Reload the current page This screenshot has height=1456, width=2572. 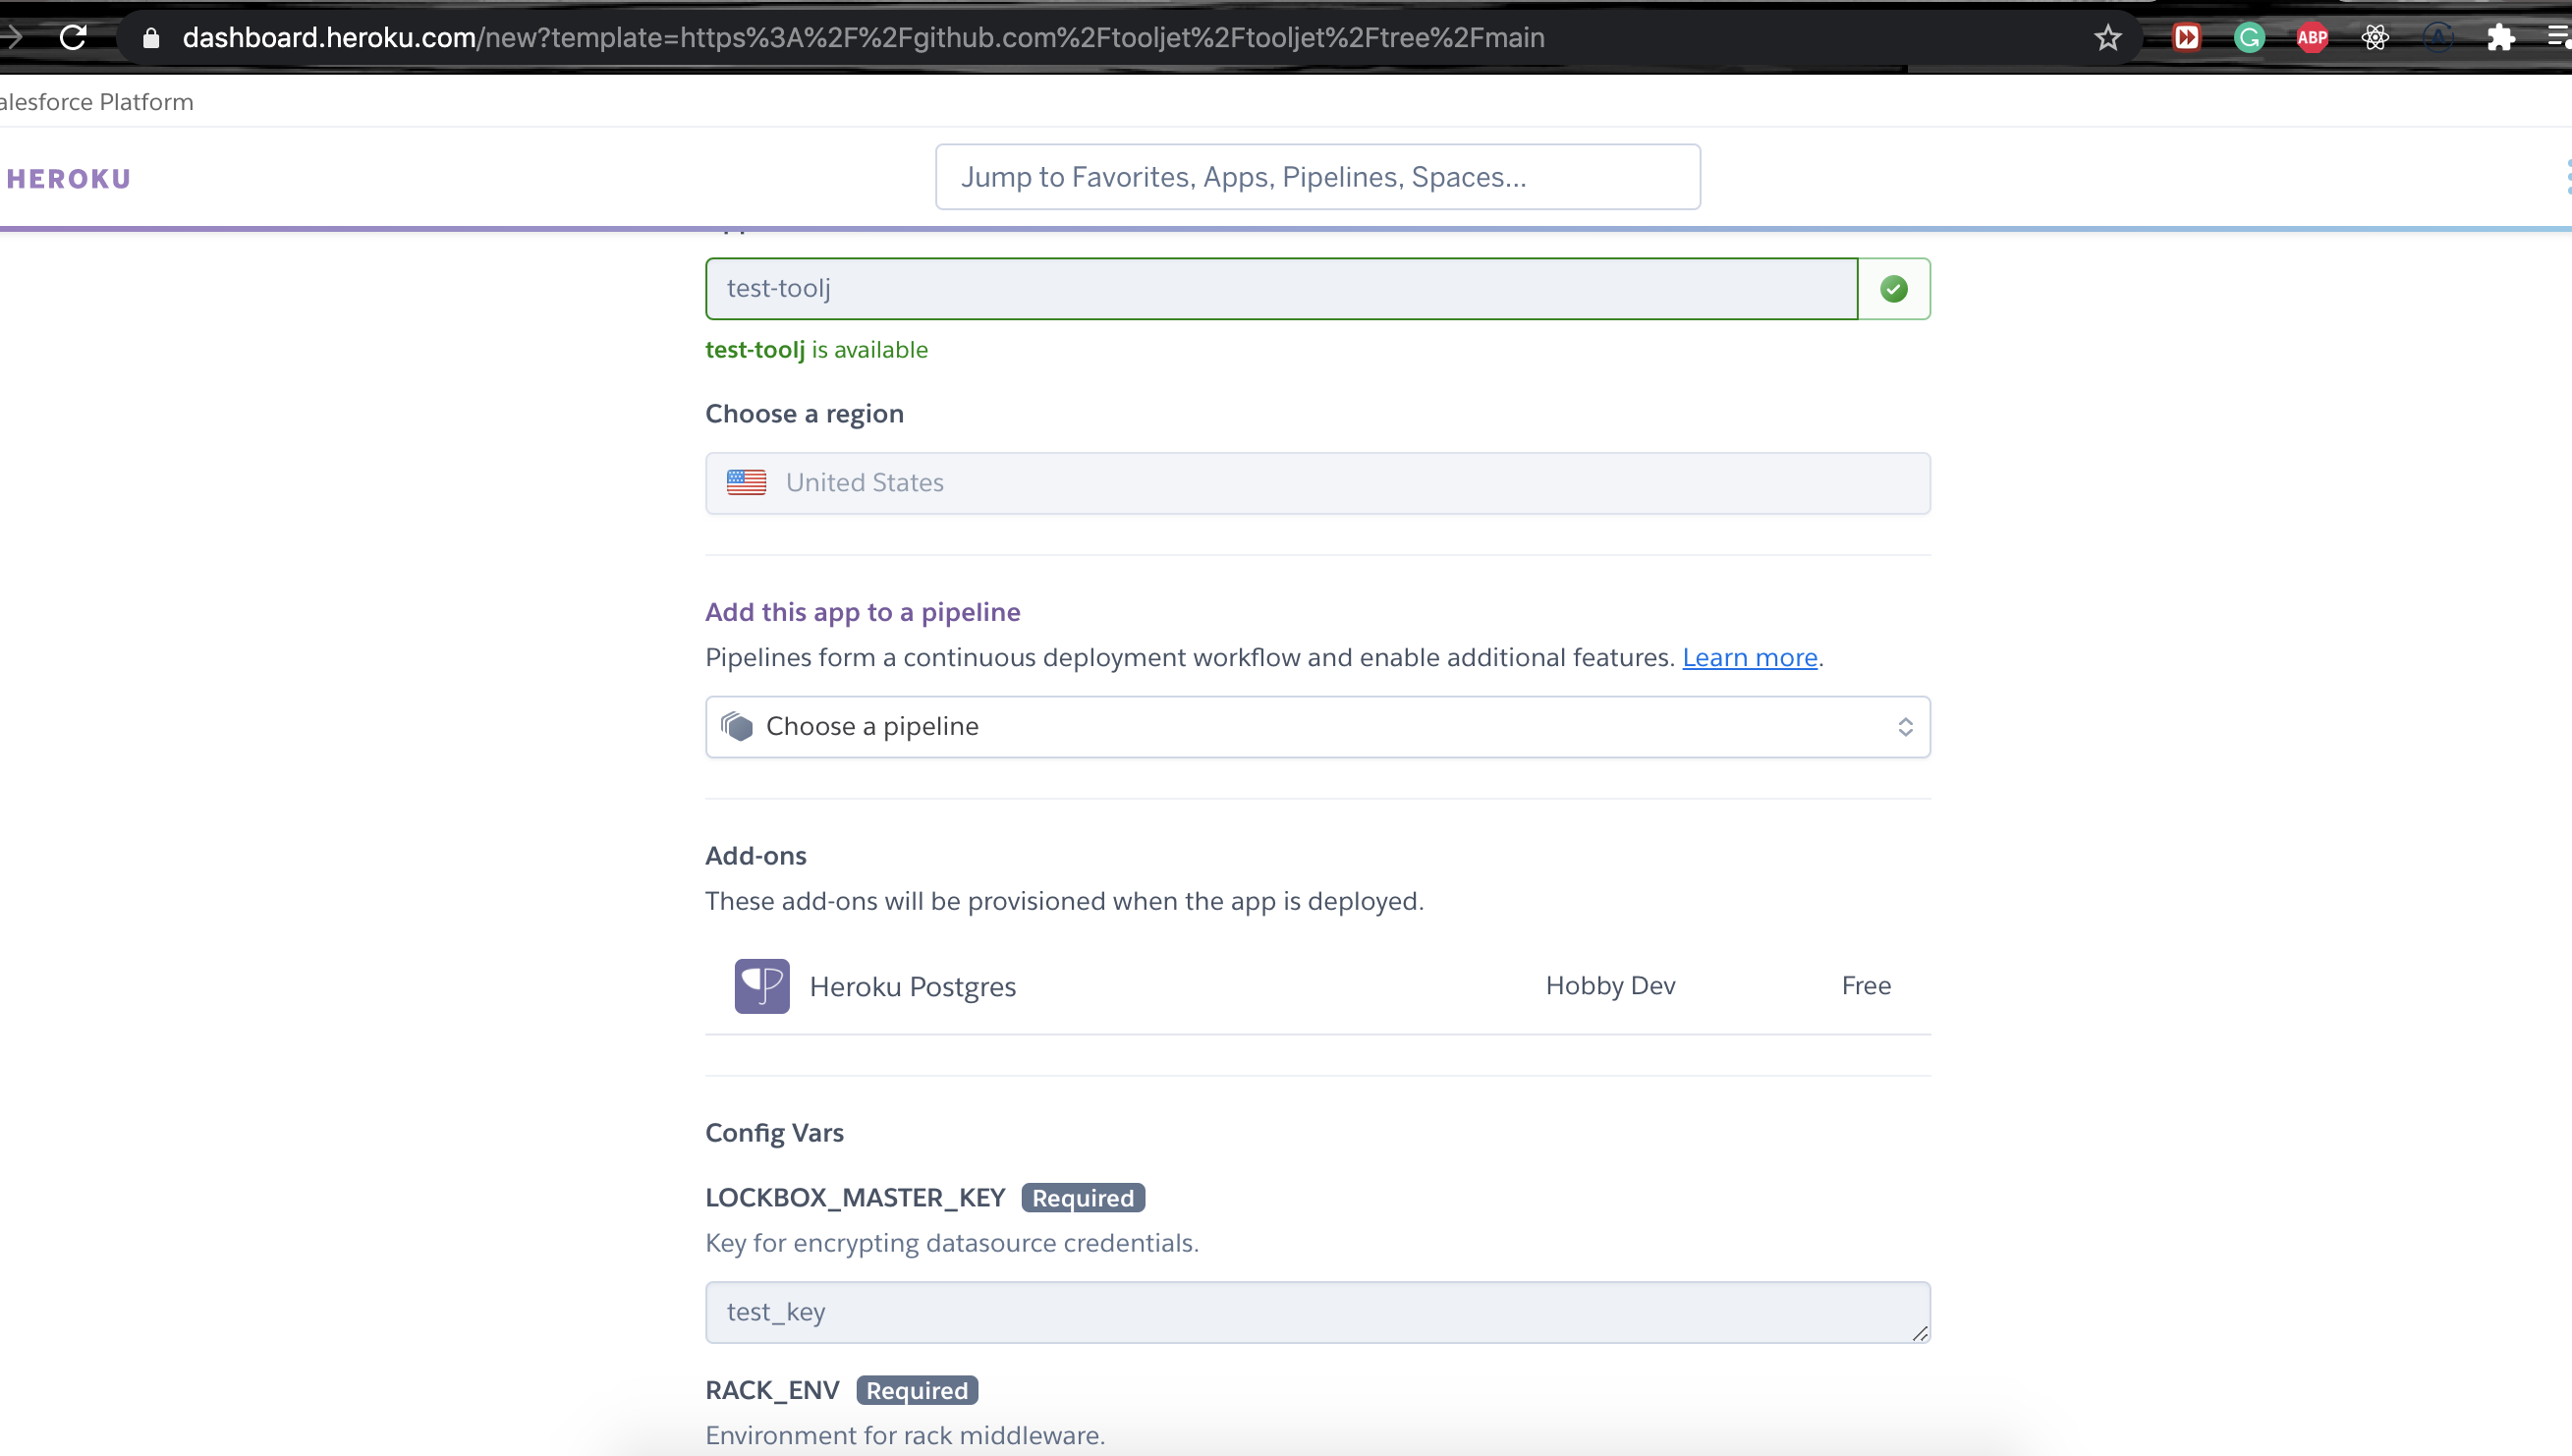[x=72, y=37]
